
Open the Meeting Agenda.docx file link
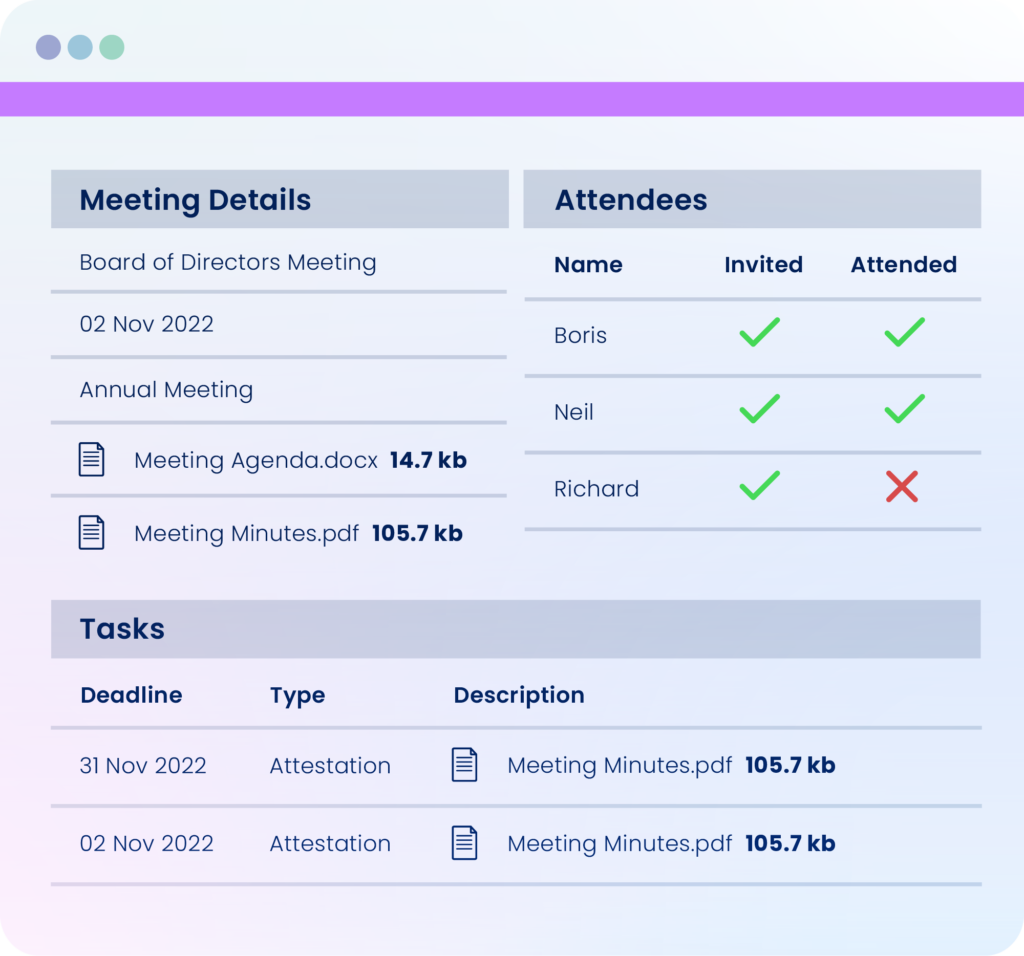coord(256,460)
